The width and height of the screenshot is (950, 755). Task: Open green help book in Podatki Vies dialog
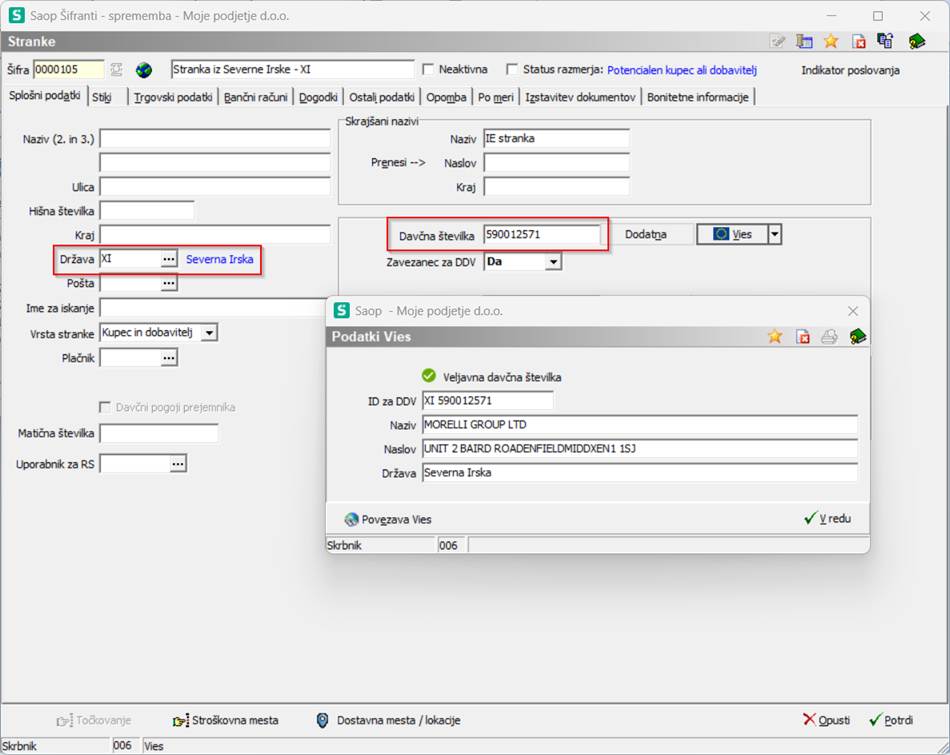[857, 336]
